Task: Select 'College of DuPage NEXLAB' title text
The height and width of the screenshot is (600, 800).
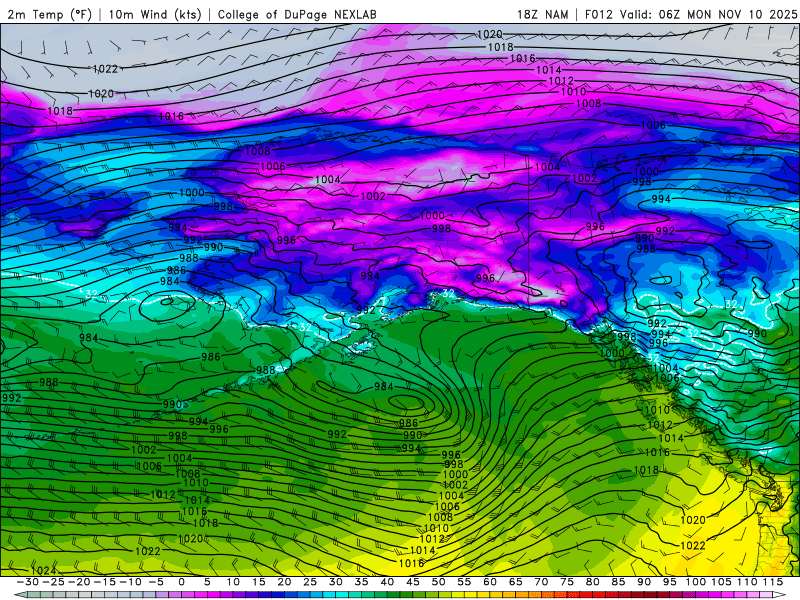Action: [x=297, y=14]
